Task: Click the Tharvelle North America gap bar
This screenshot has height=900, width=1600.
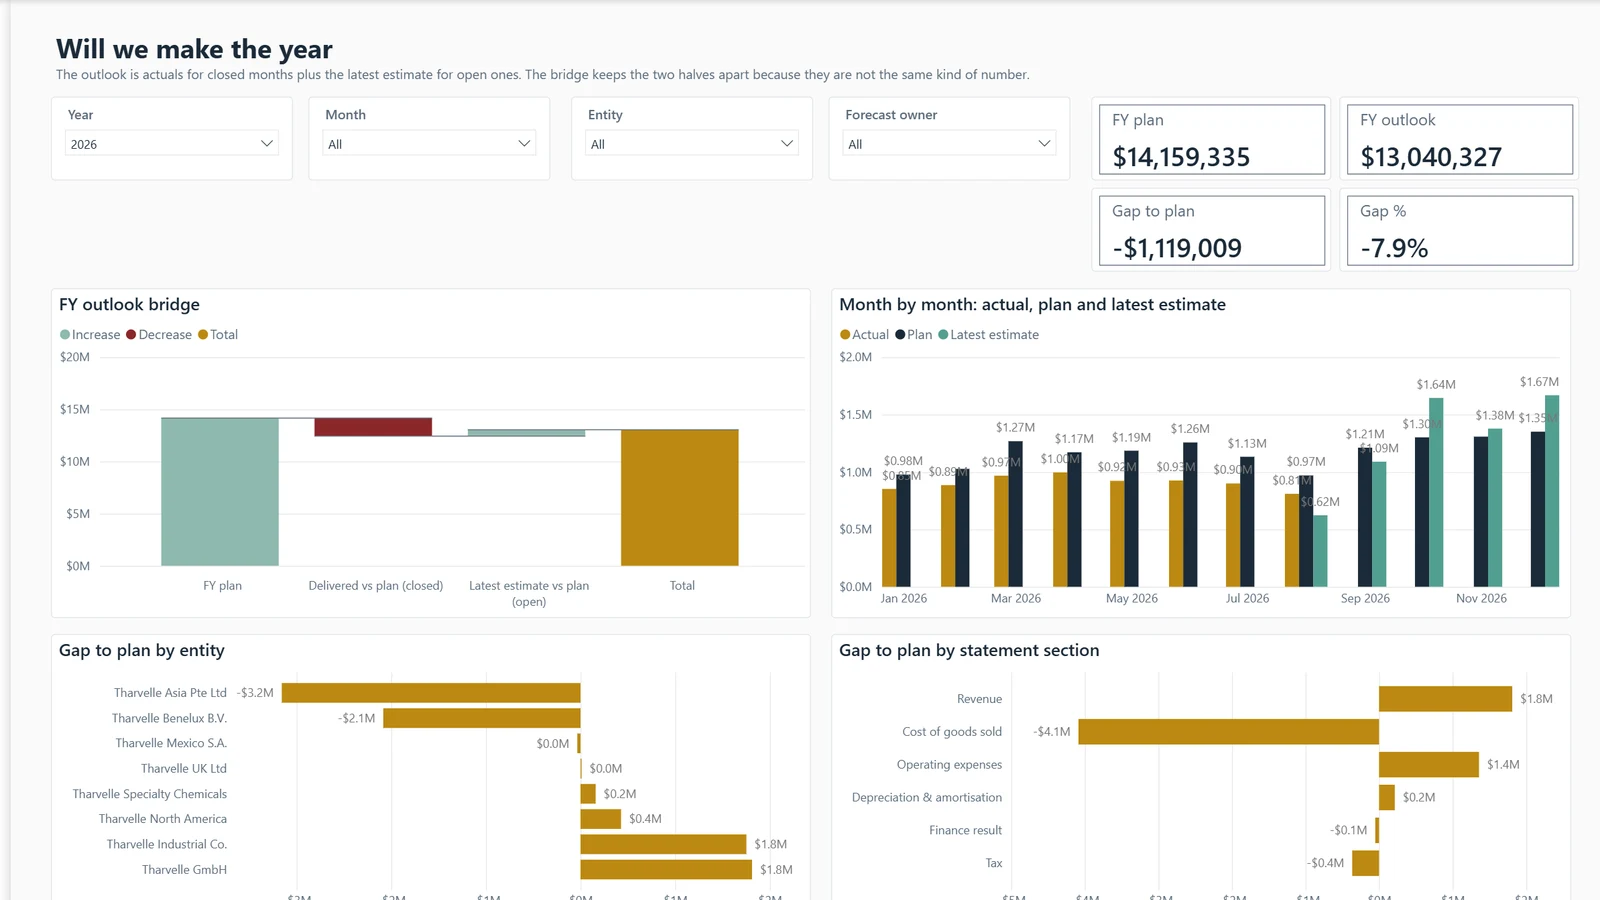Action: (601, 819)
